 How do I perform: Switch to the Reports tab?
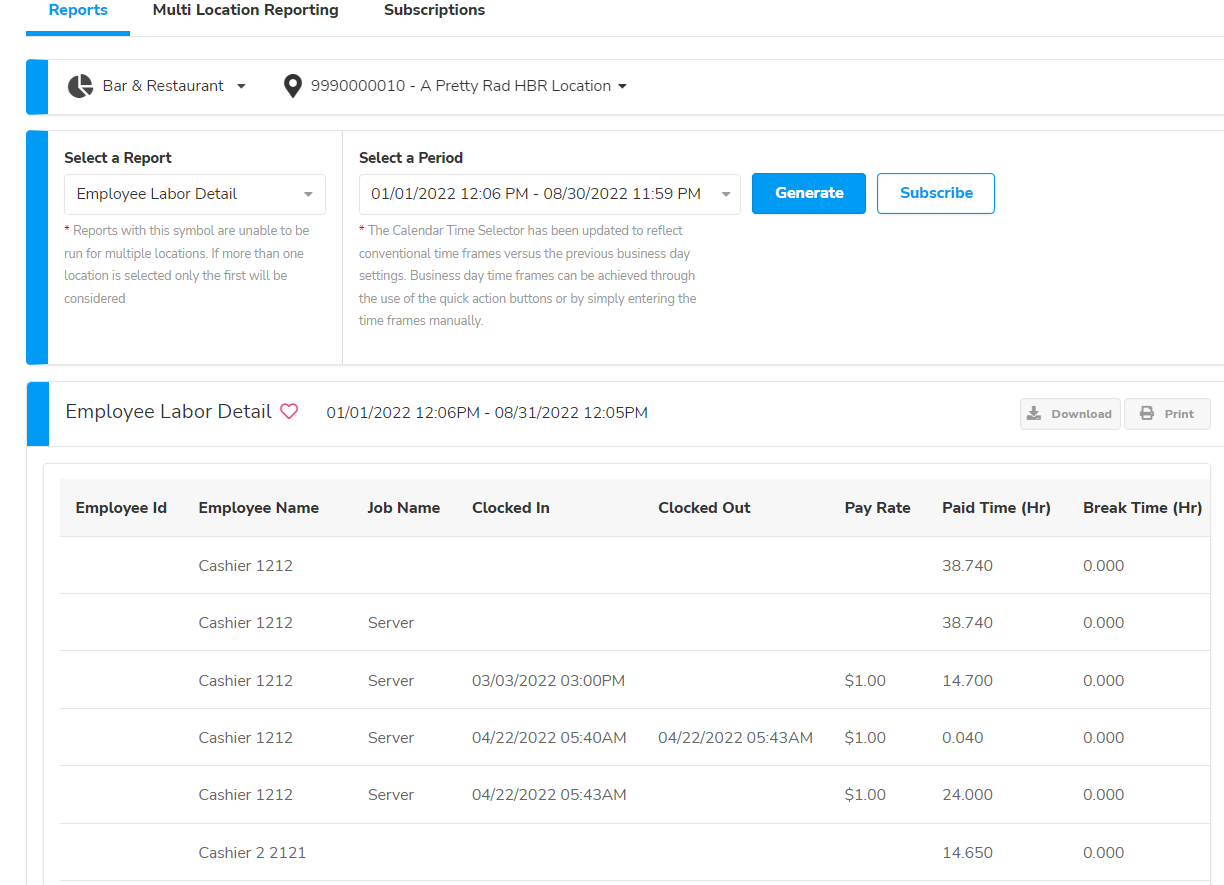pos(78,11)
